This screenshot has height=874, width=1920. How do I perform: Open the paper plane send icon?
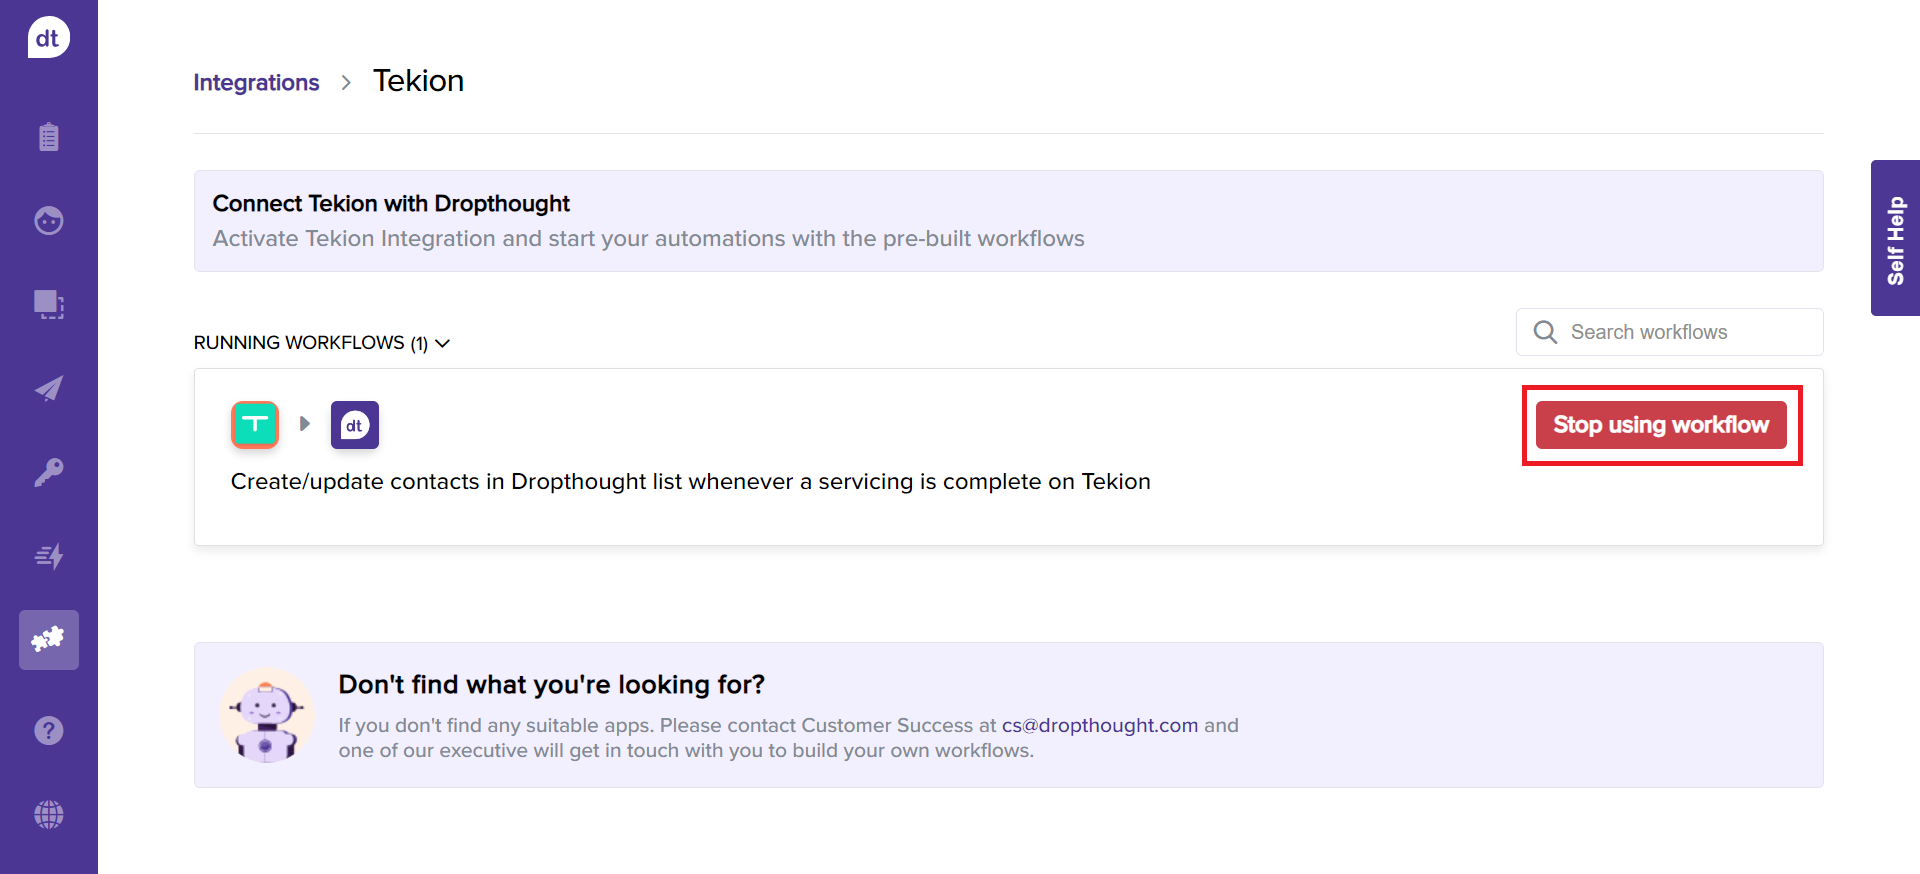click(48, 388)
